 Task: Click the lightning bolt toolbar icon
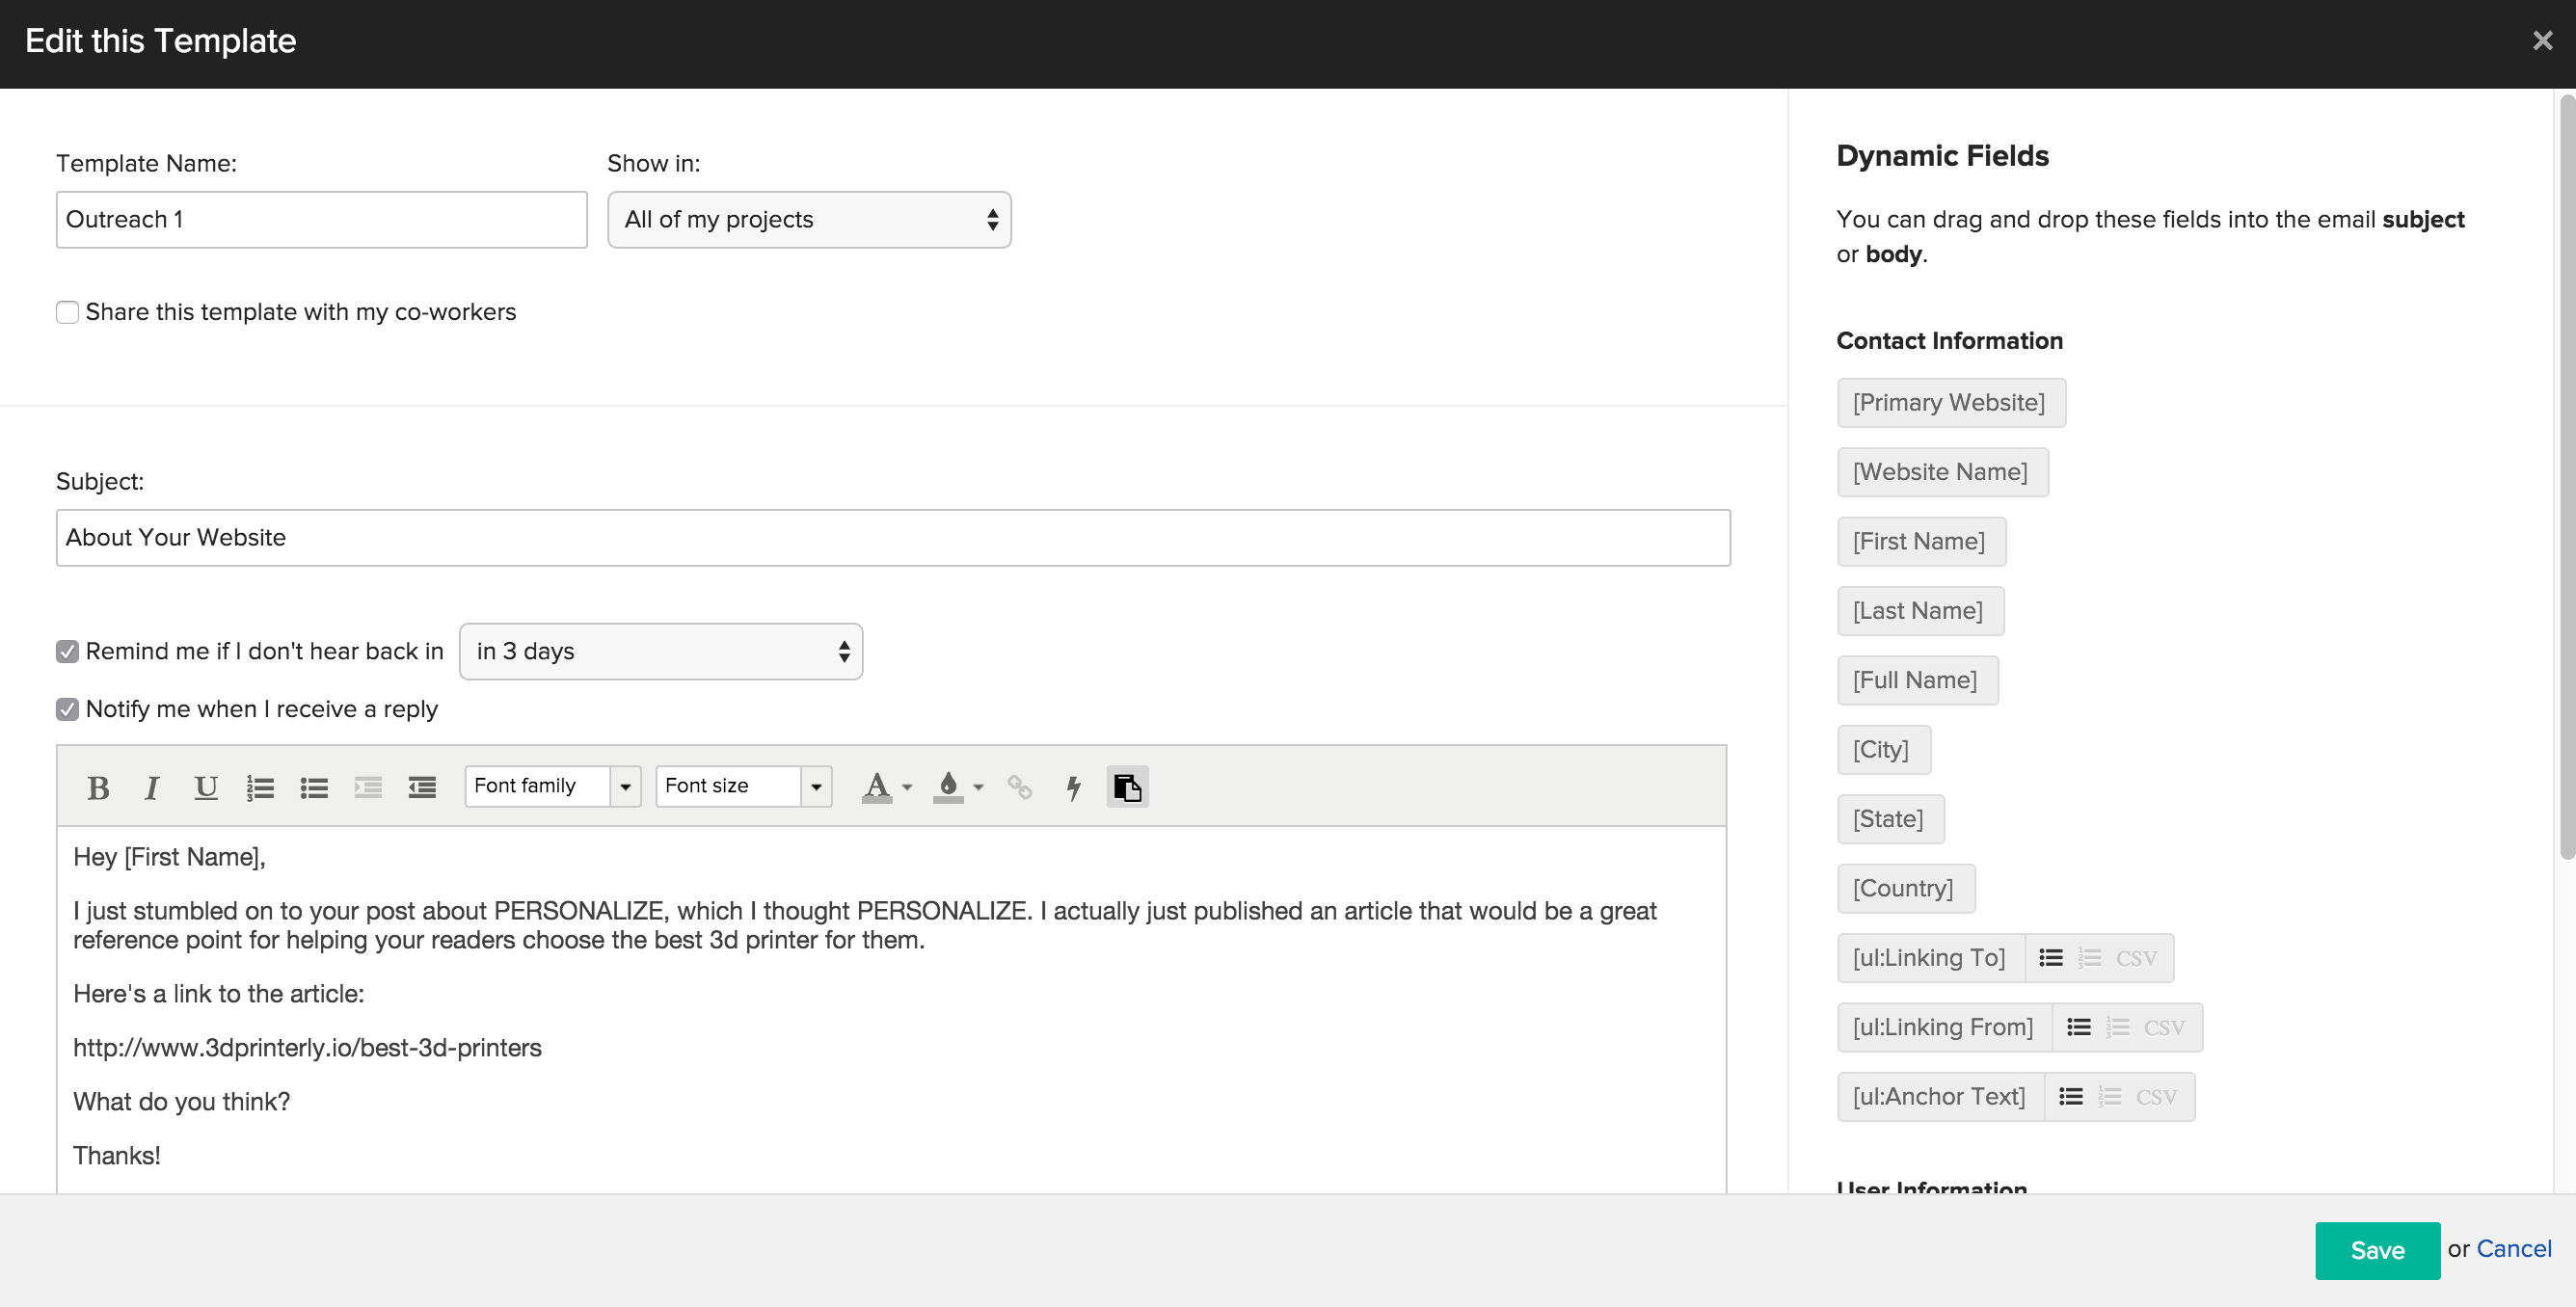(x=1073, y=787)
